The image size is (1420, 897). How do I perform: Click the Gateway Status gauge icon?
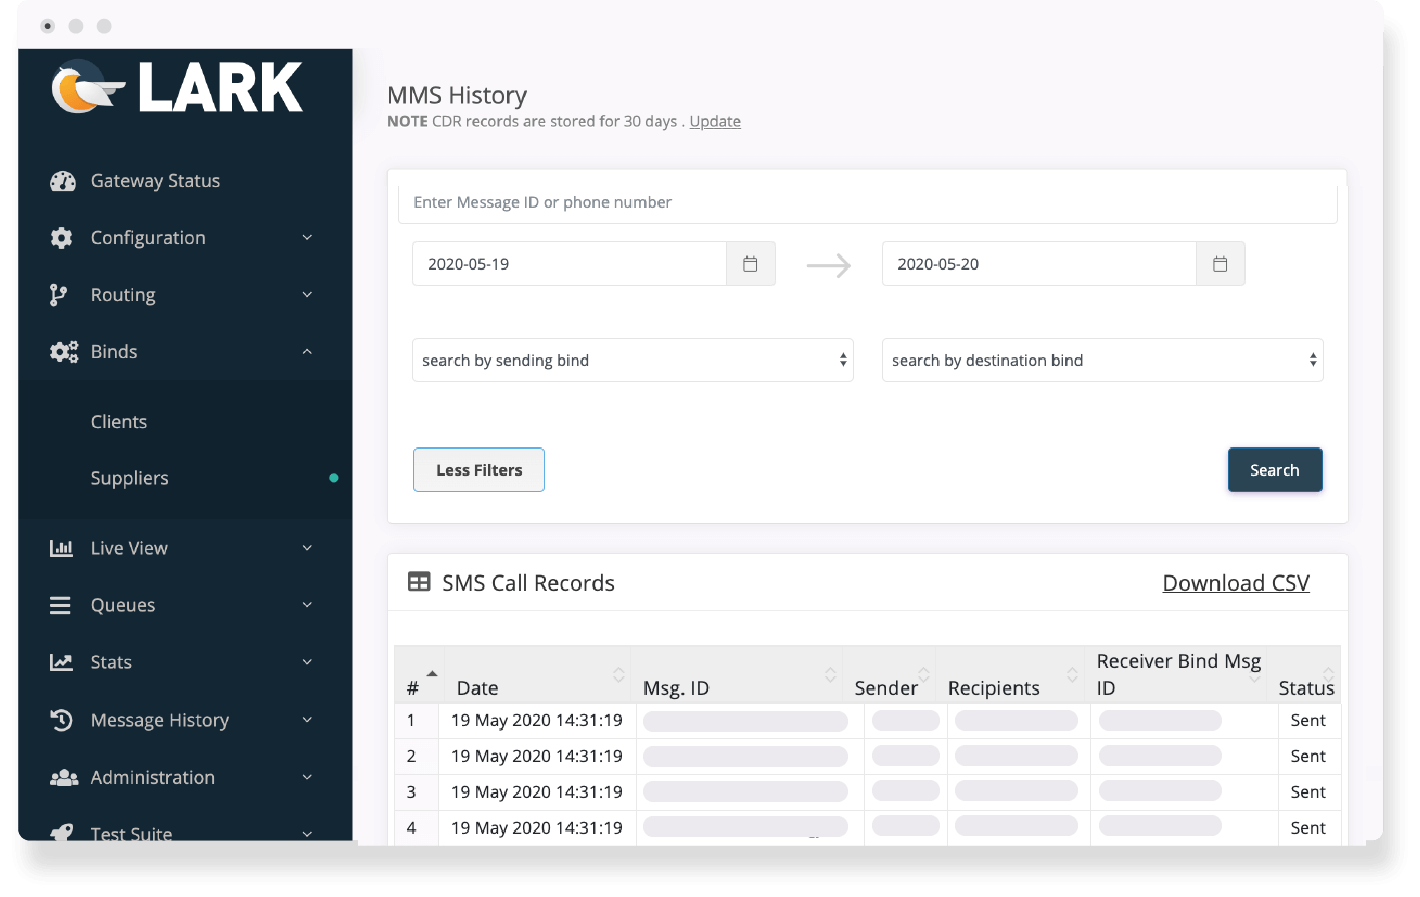tap(62, 181)
